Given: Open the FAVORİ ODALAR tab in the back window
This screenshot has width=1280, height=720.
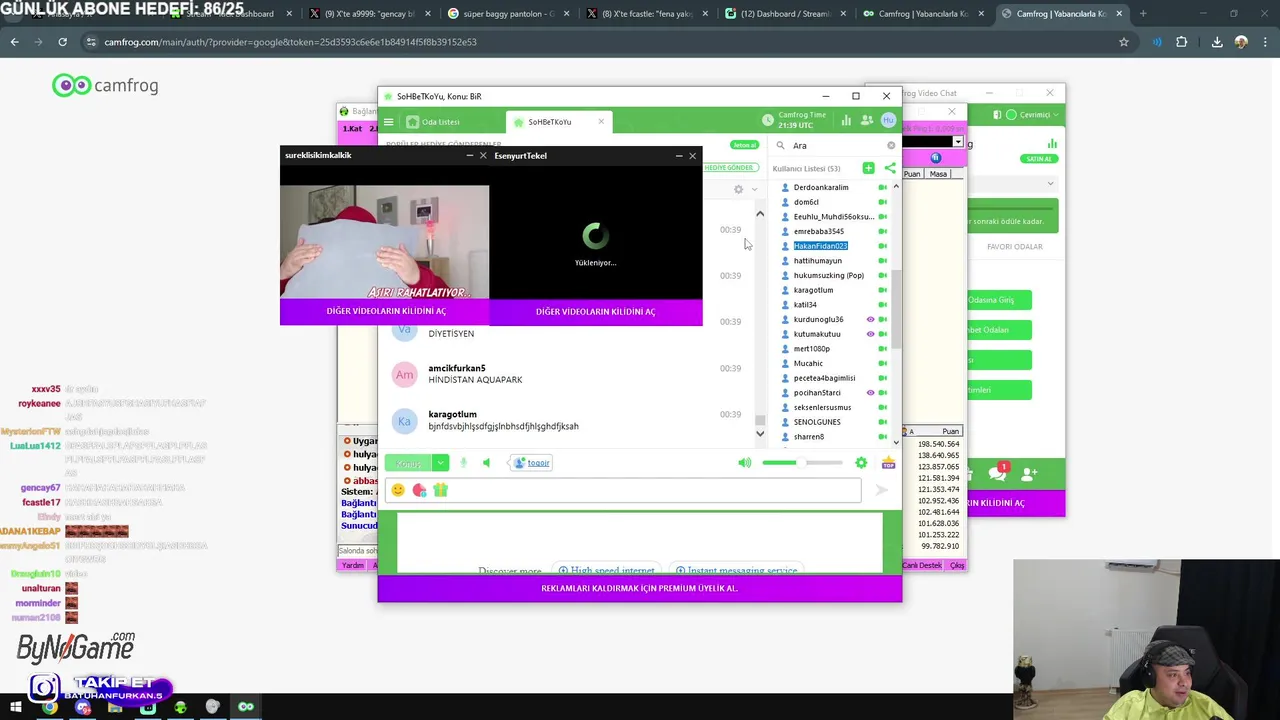Looking at the screenshot, I should [x=1015, y=247].
